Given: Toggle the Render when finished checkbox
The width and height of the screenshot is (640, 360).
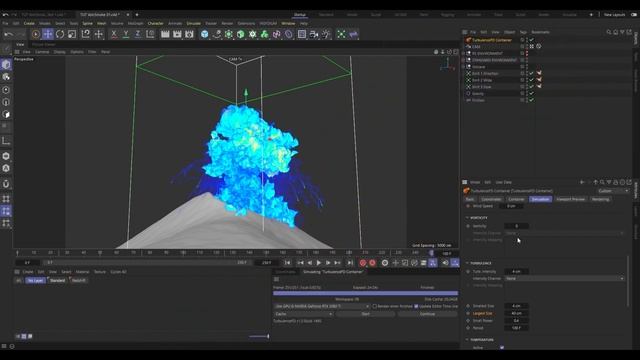Looking at the screenshot, I should (x=374, y=306).
